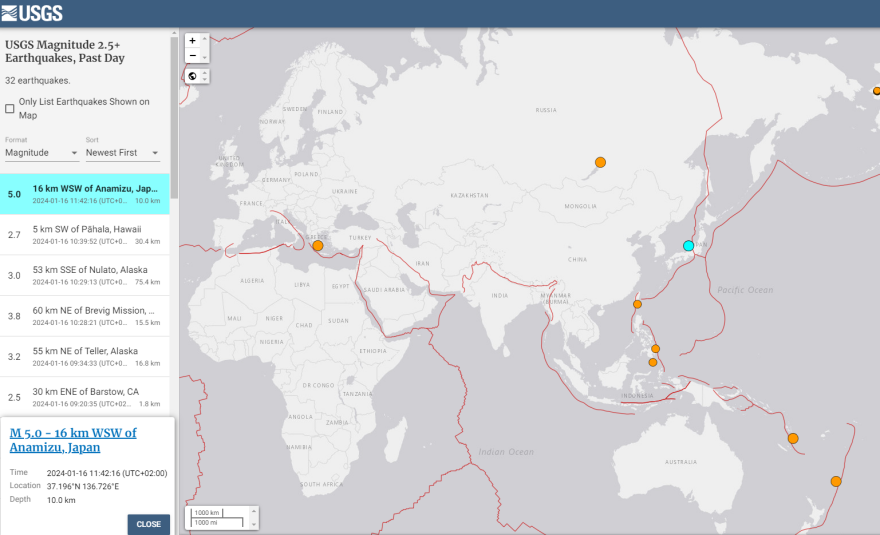This screenshot has width=880, height=535.
Task: Select the 55 km NE of Teller, Alaska entry
Action: click(x=85, y=356)
